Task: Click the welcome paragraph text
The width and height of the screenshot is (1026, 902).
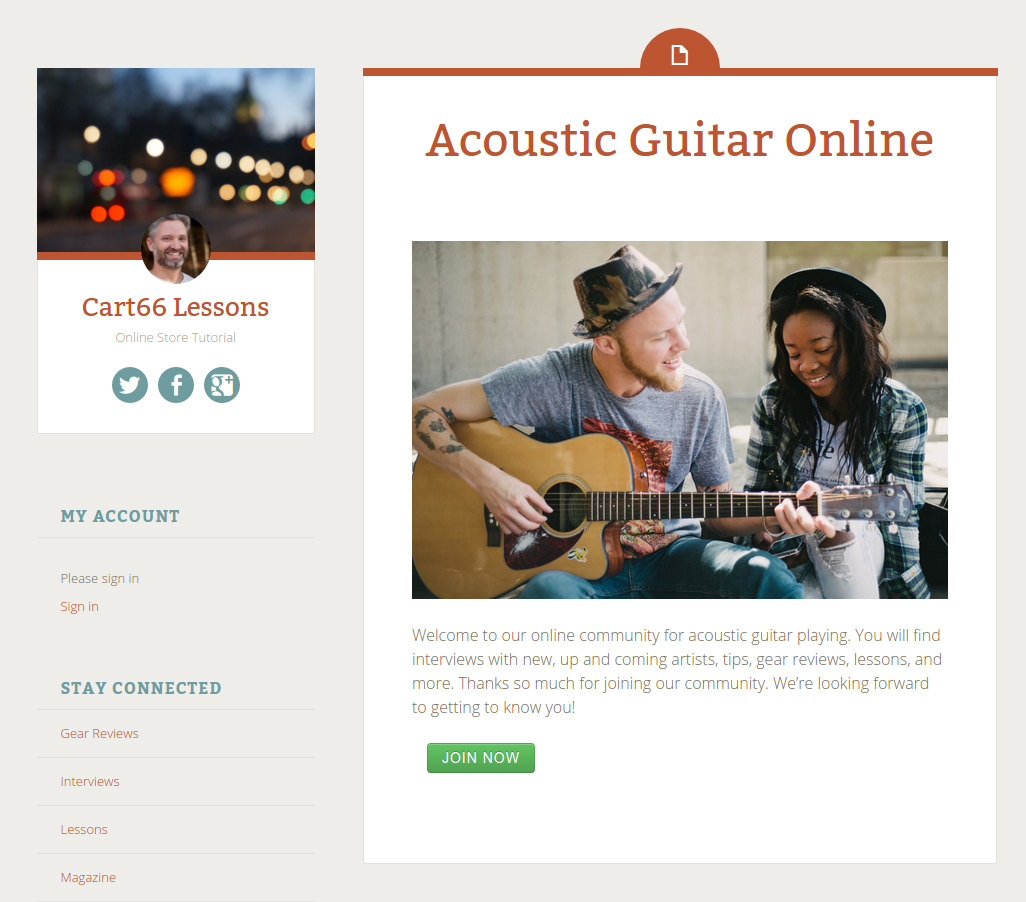Action: (x=677, y=672)
